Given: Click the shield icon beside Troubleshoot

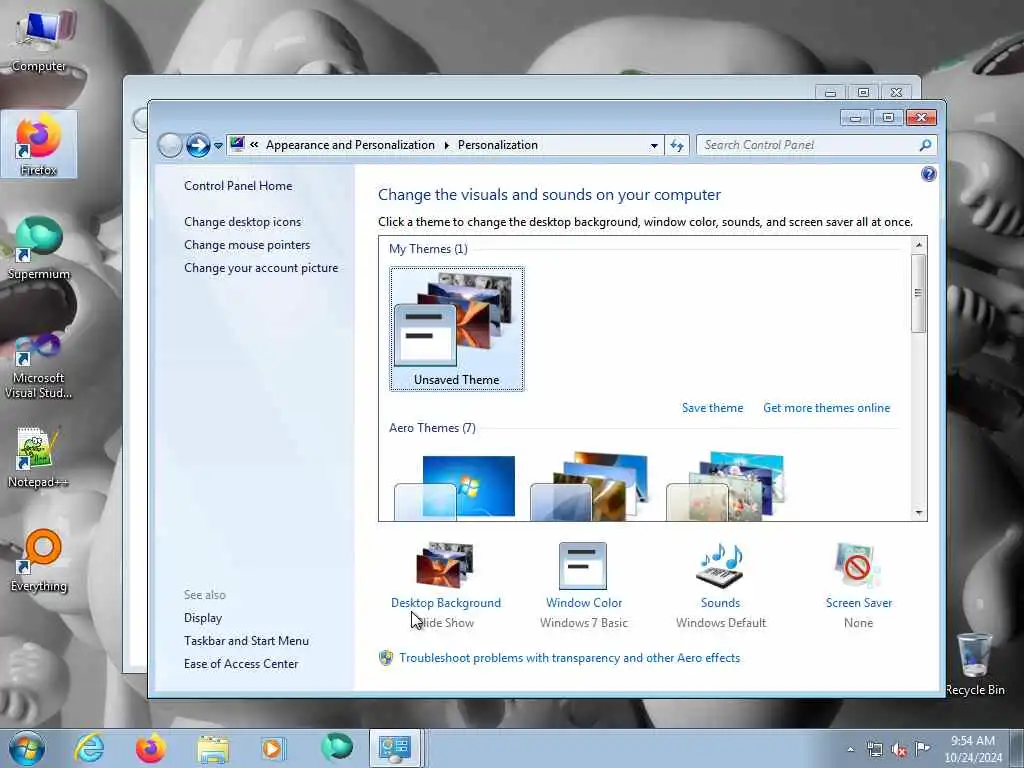Looking at the screenshot, I should 386,658.
